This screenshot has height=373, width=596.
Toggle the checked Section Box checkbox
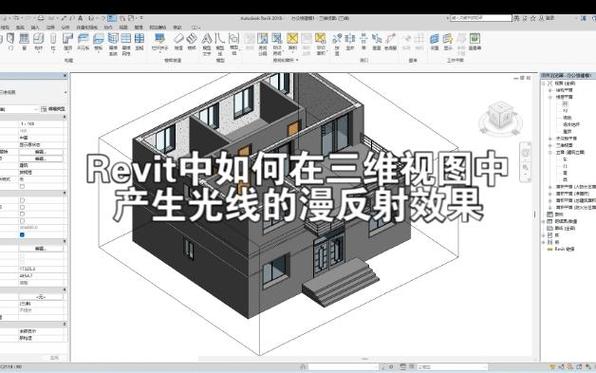click(22, 235)
